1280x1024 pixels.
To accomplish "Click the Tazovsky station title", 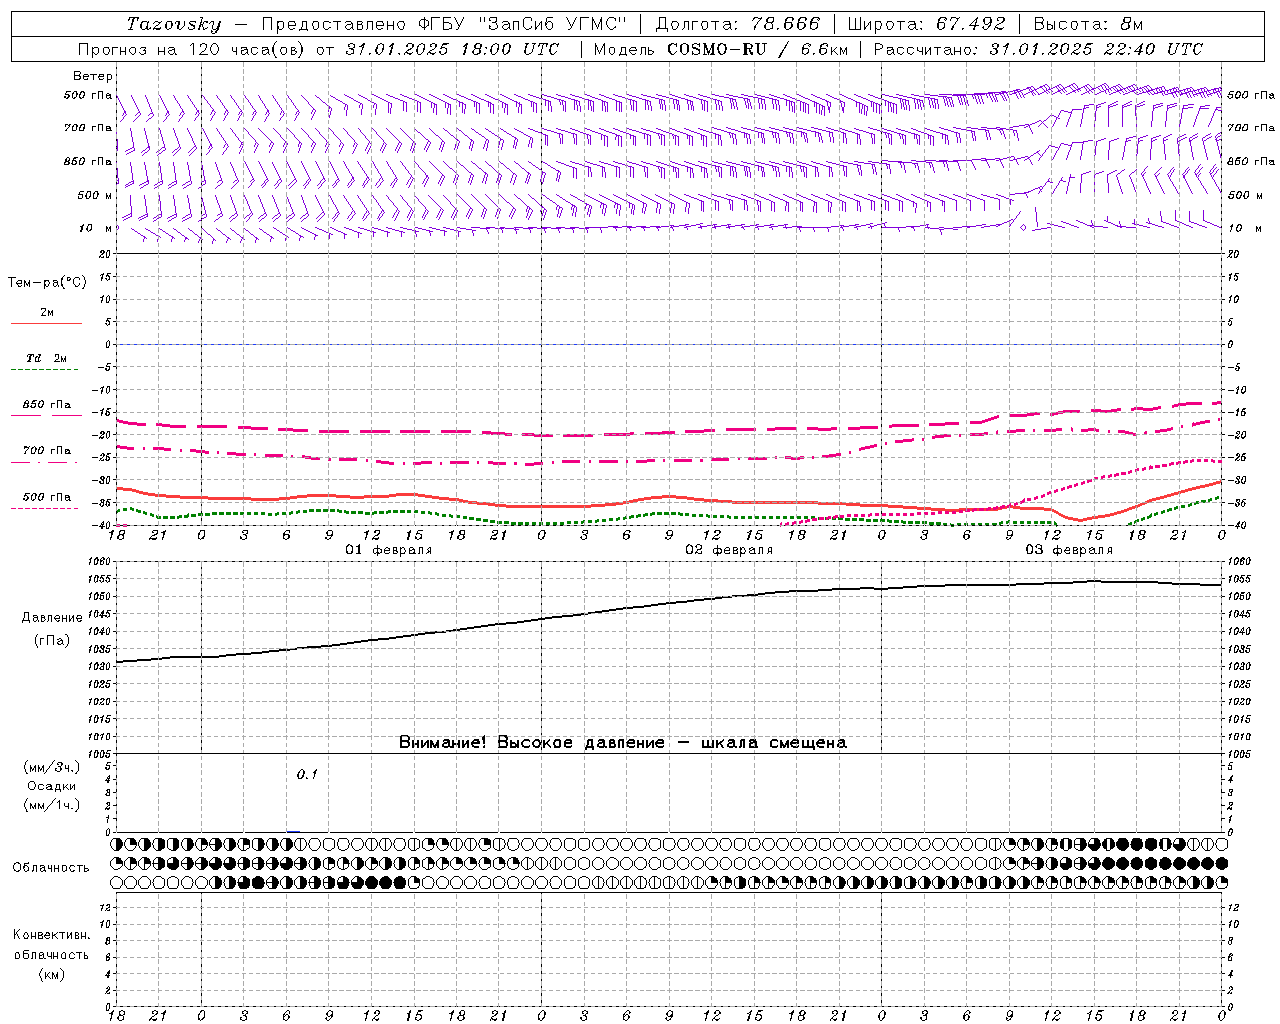I will pyautogui.click(x=174, y=24).
